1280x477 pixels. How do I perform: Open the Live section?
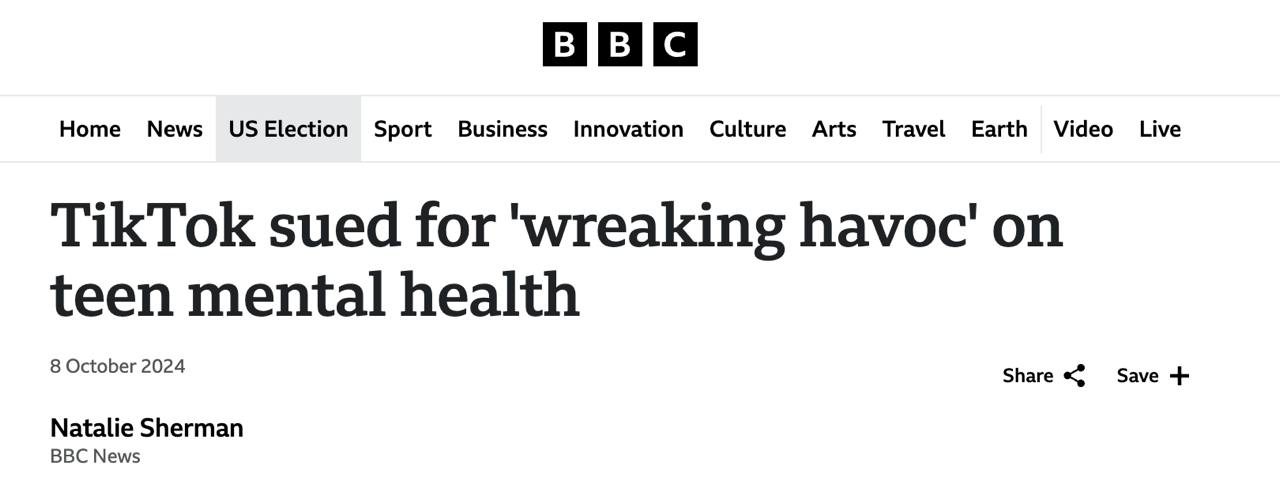click(x=1160, y=129)
